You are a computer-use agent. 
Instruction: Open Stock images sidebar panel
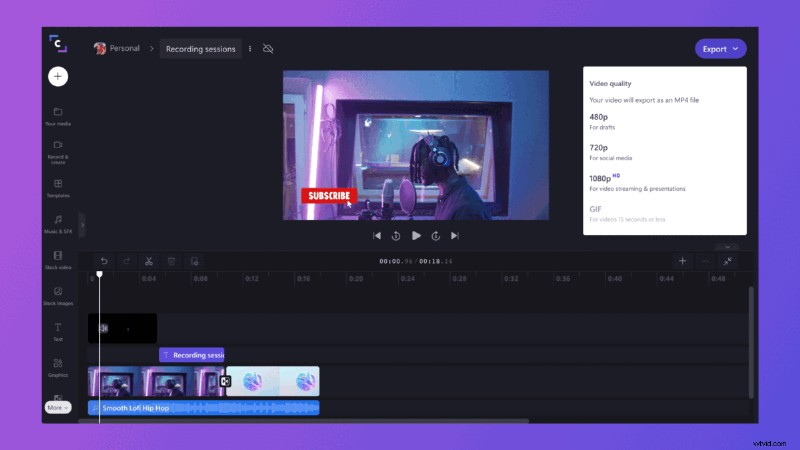(58, 296)
